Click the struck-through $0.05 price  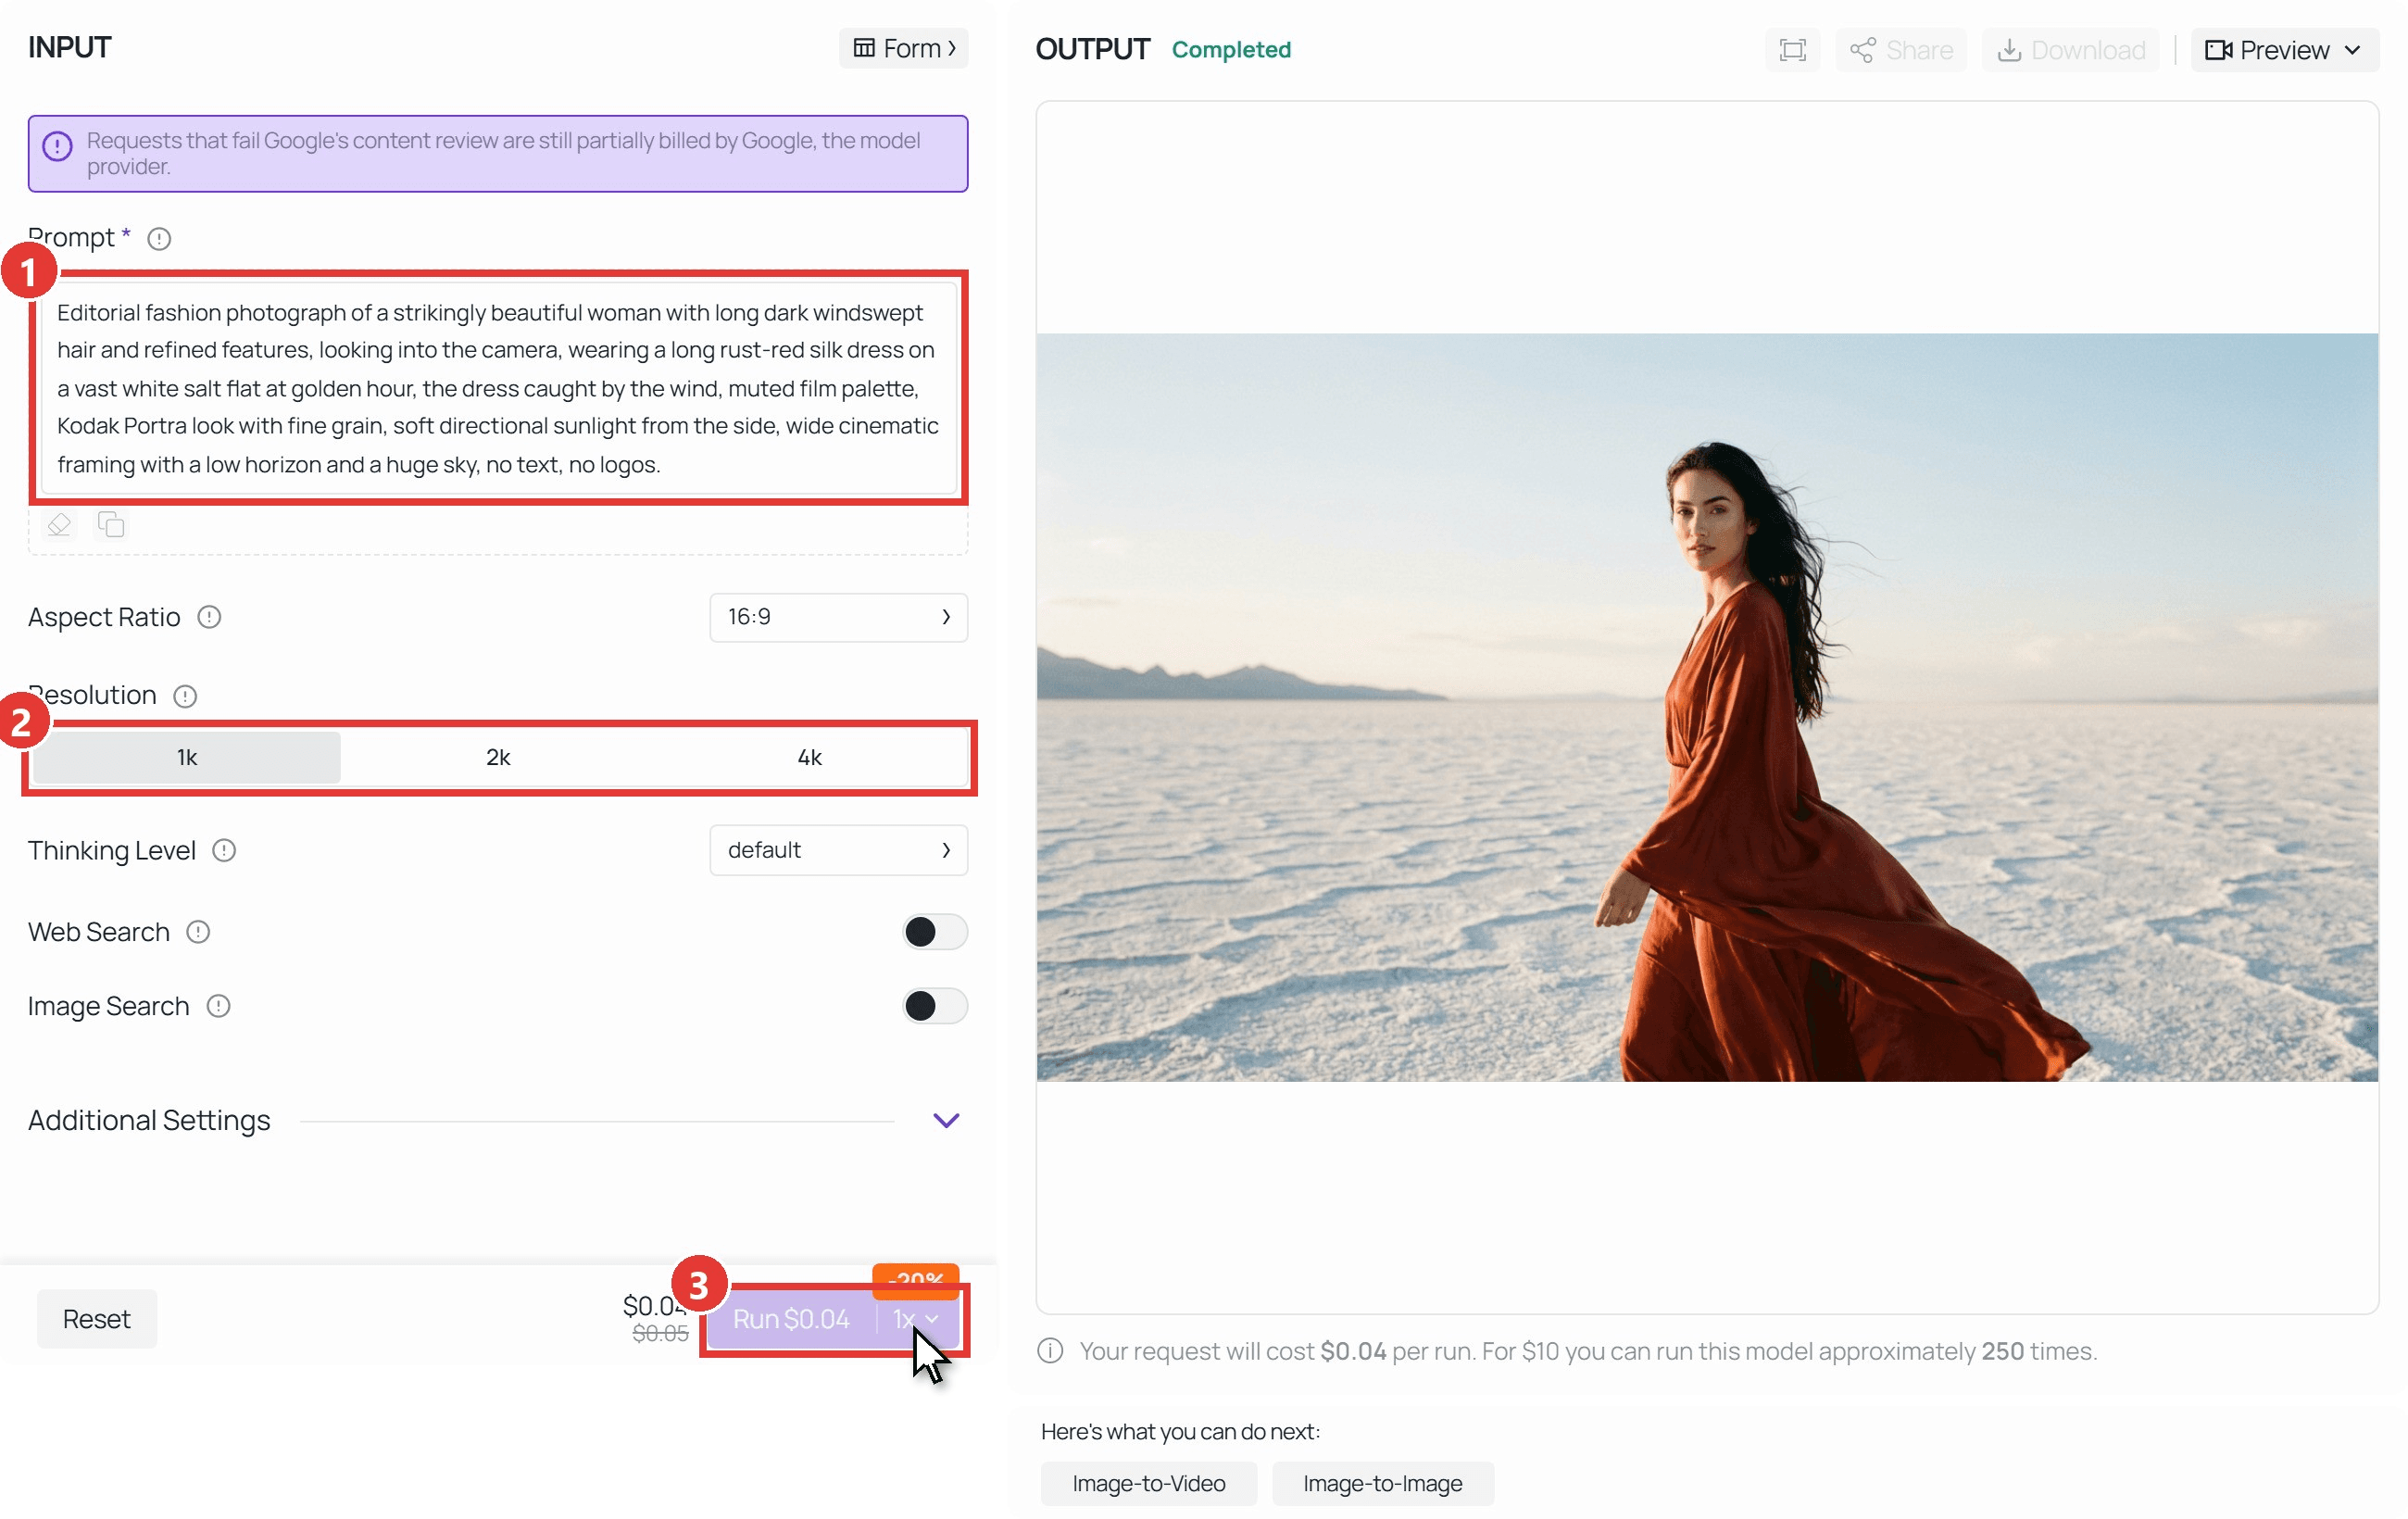pyautogui.click(x=660, y=1334)
